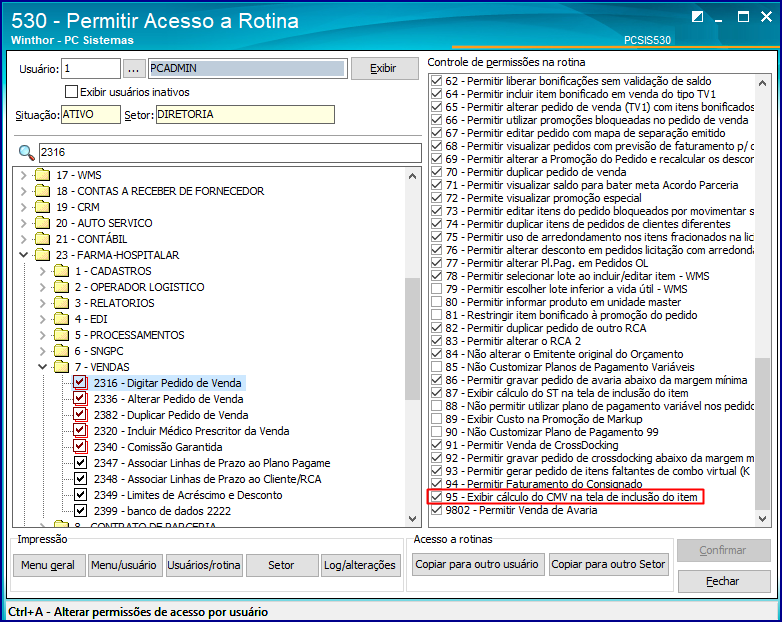This screenshot has width=782, height=622.
Task: Collapse the 7 - VENDAS subfolder
Action: [42, 367]
